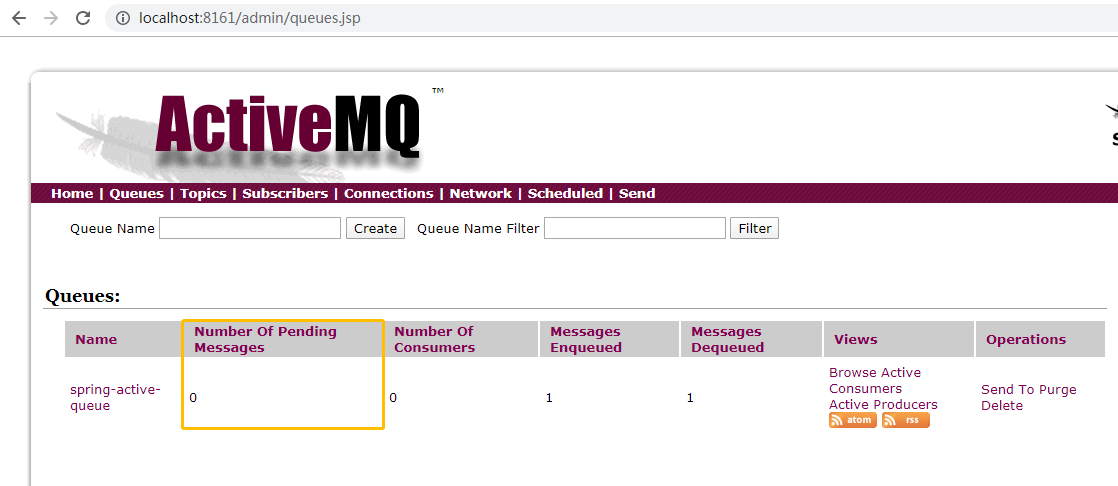1118x486 pixels.
Task: Click Messages Dequeued column header
Action: [727, 339]
